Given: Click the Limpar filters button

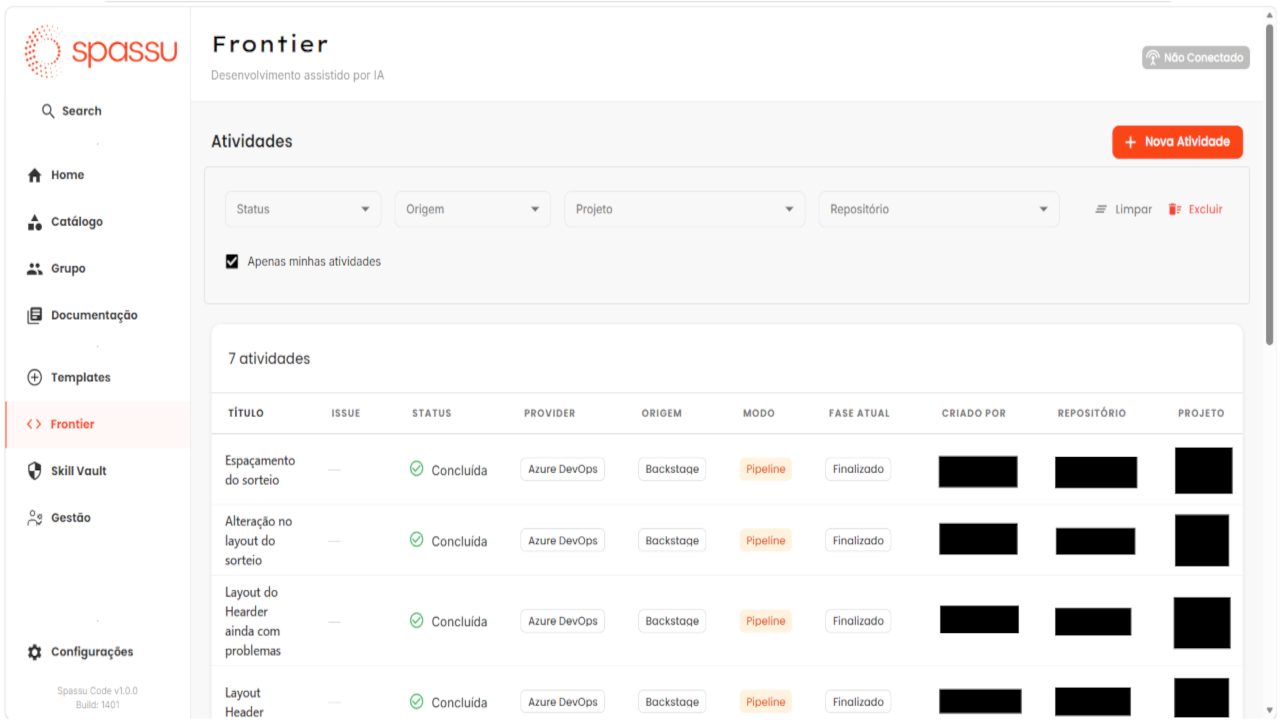Looking at the screenshot, I should coord(1123,209).
